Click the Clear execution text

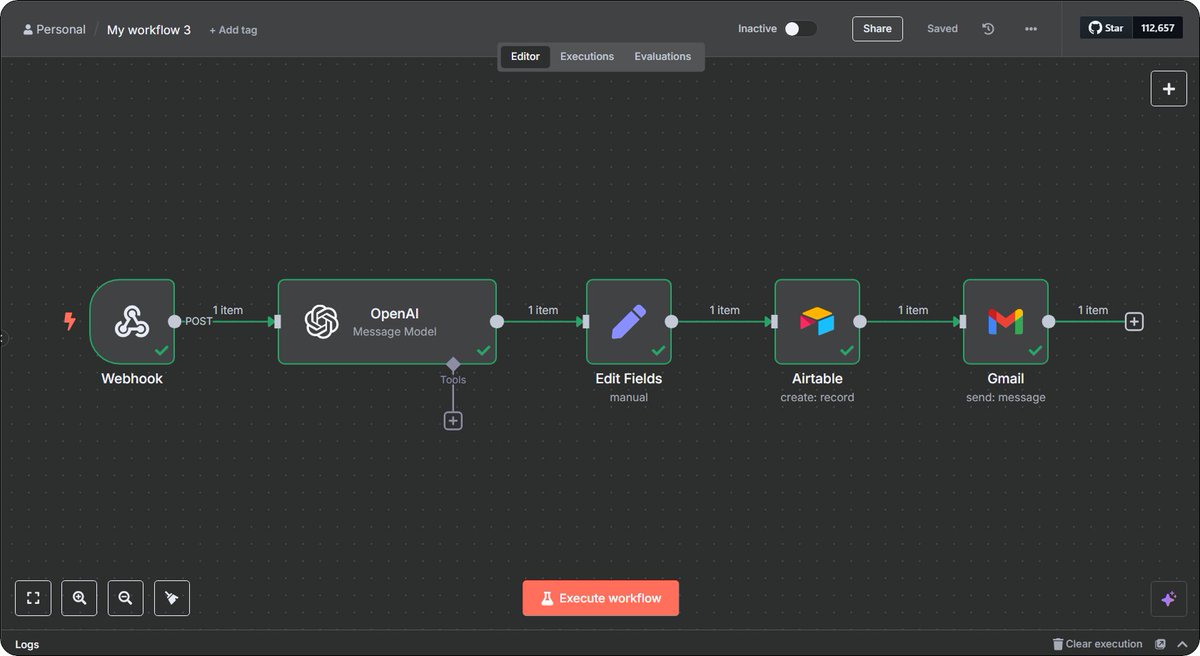point(1104,644)
